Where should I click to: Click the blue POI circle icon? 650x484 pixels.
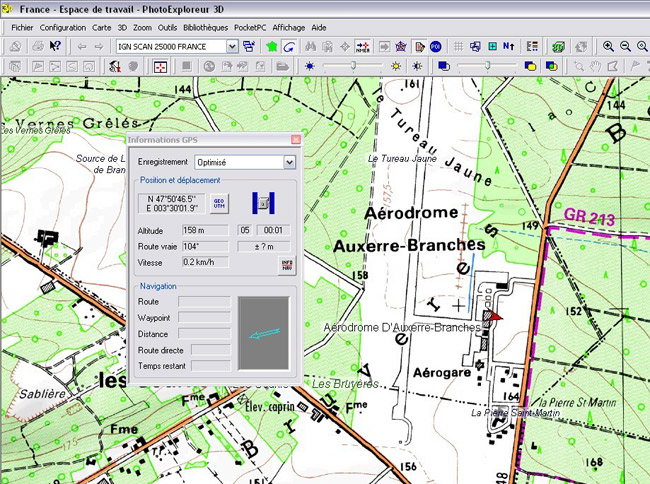(435, 46)
